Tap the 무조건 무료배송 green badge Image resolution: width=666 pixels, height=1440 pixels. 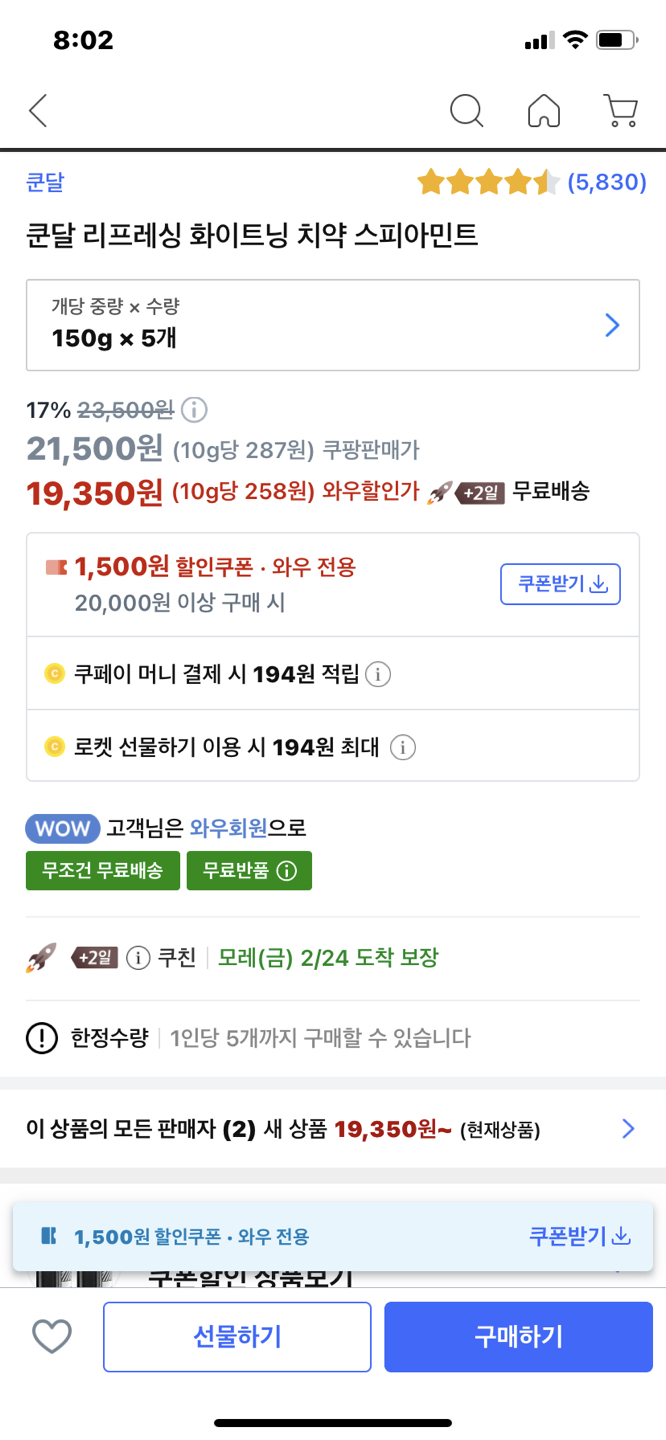(x=102, y=871)
